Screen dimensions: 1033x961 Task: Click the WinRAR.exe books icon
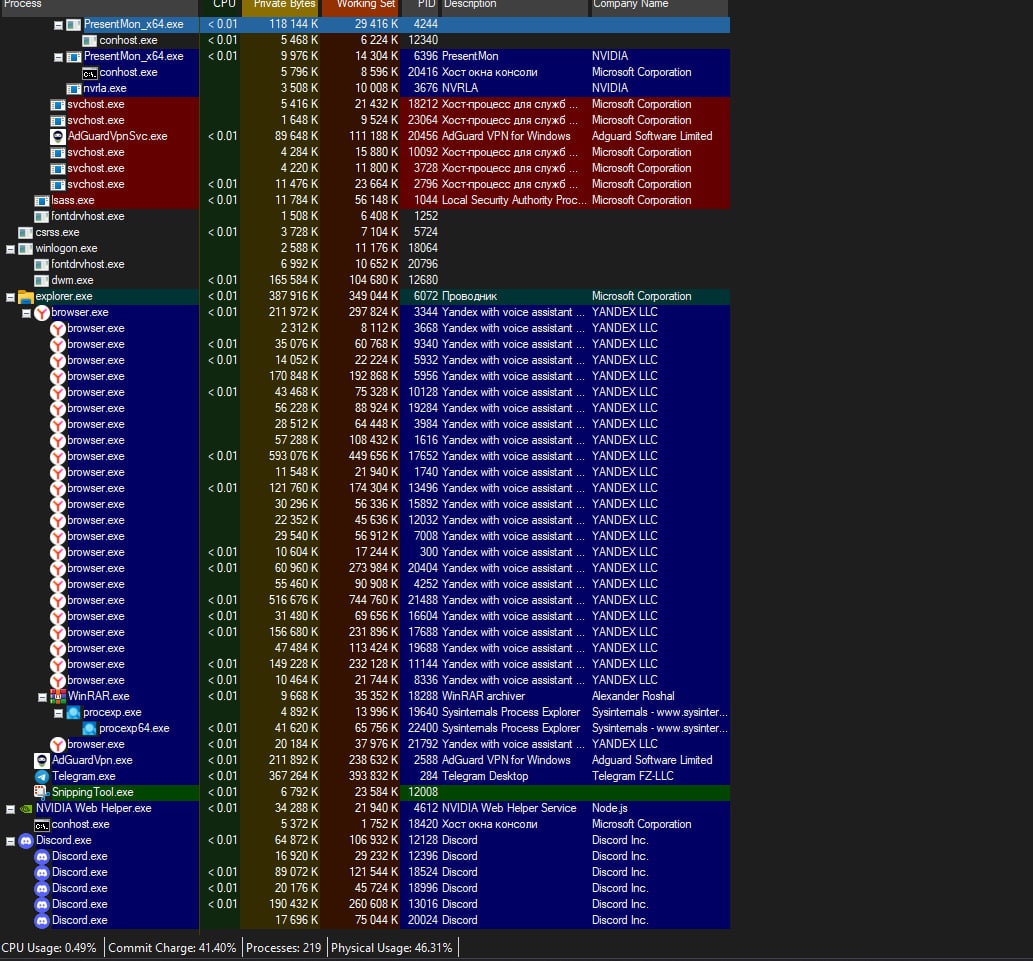[x=58, y=696]
